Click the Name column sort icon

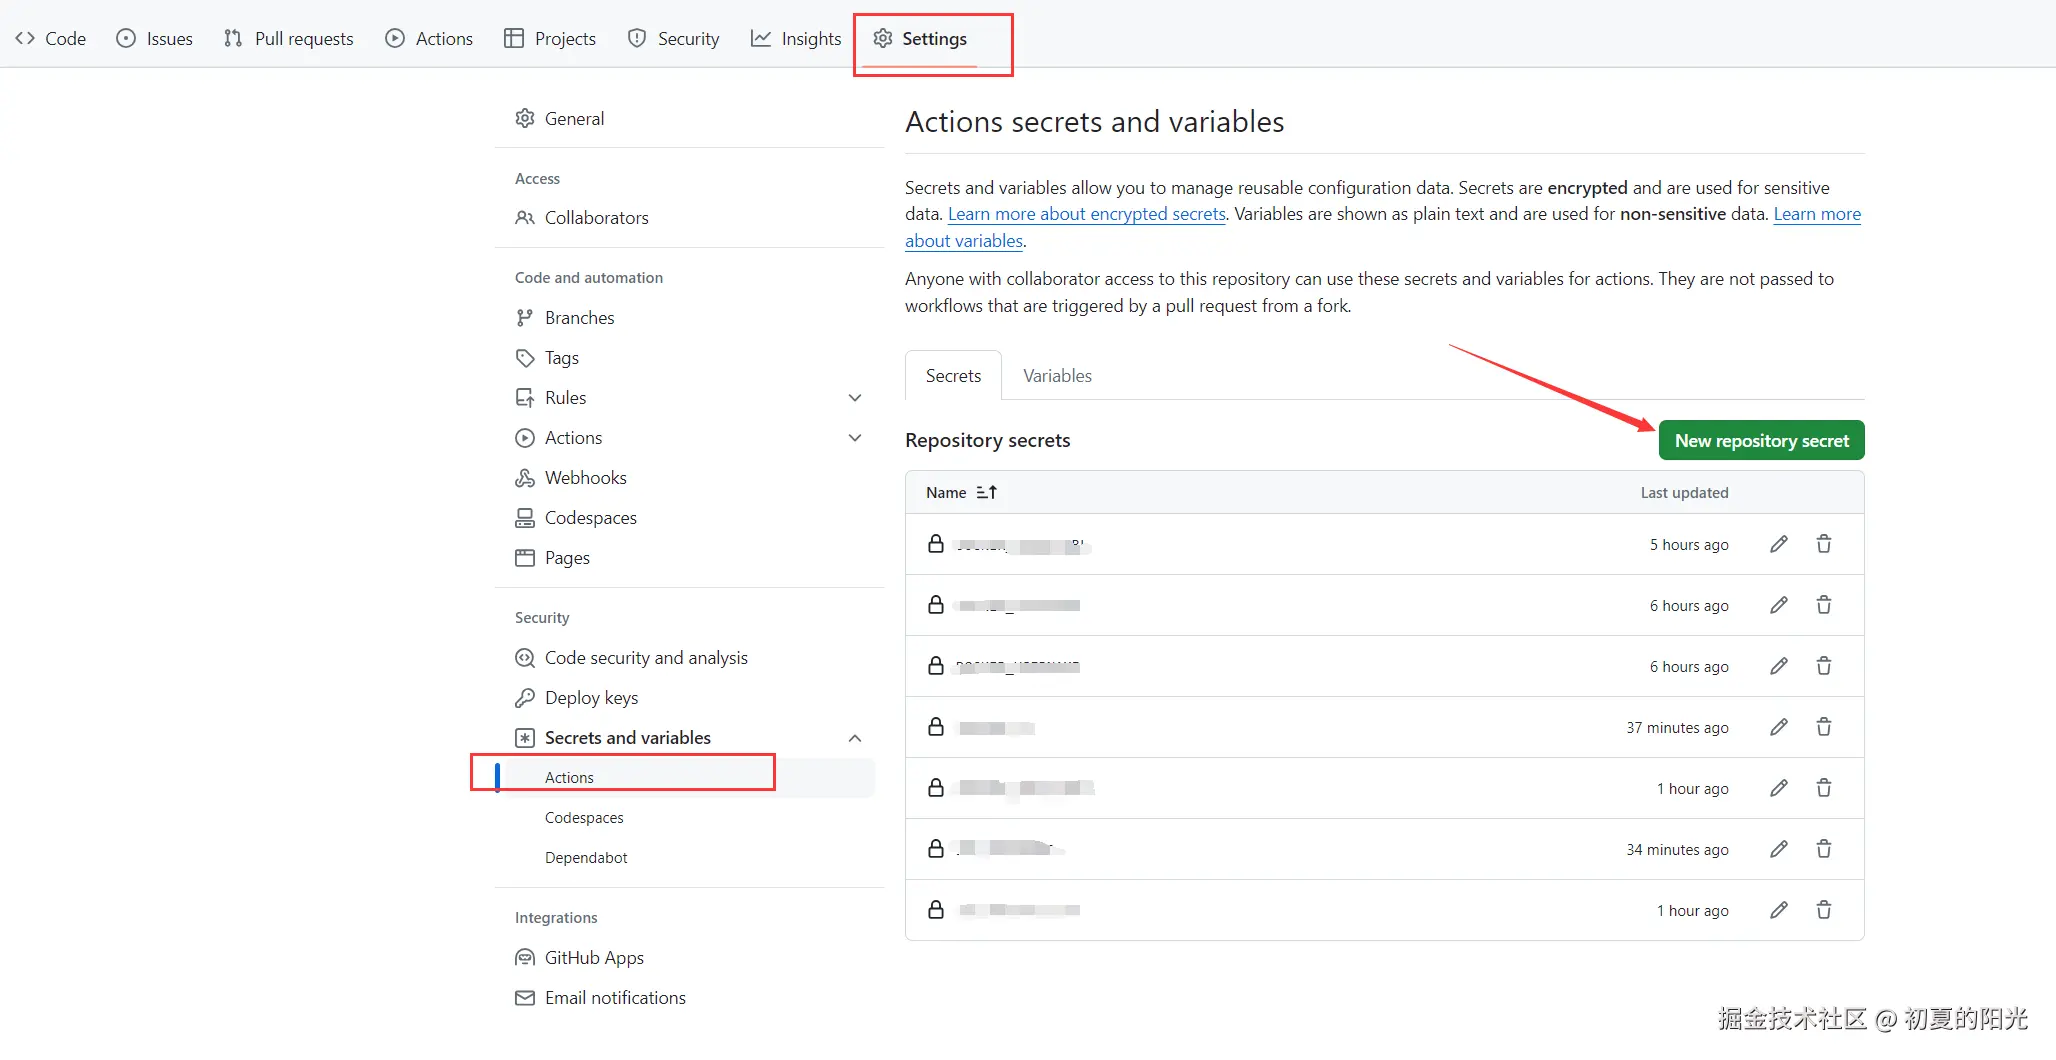[987, 492]
